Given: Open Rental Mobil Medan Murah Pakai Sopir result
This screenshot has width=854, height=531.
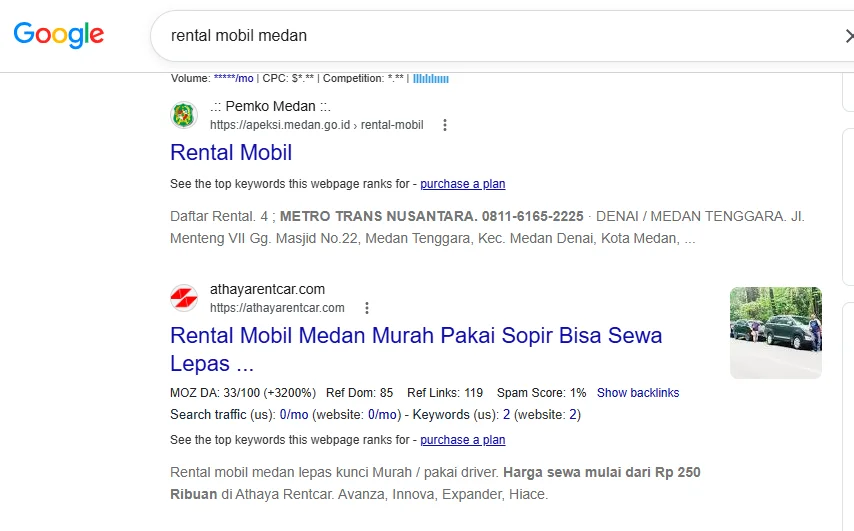Looking at the screenshot, I should pyautogui.click(x=416, y=349).
